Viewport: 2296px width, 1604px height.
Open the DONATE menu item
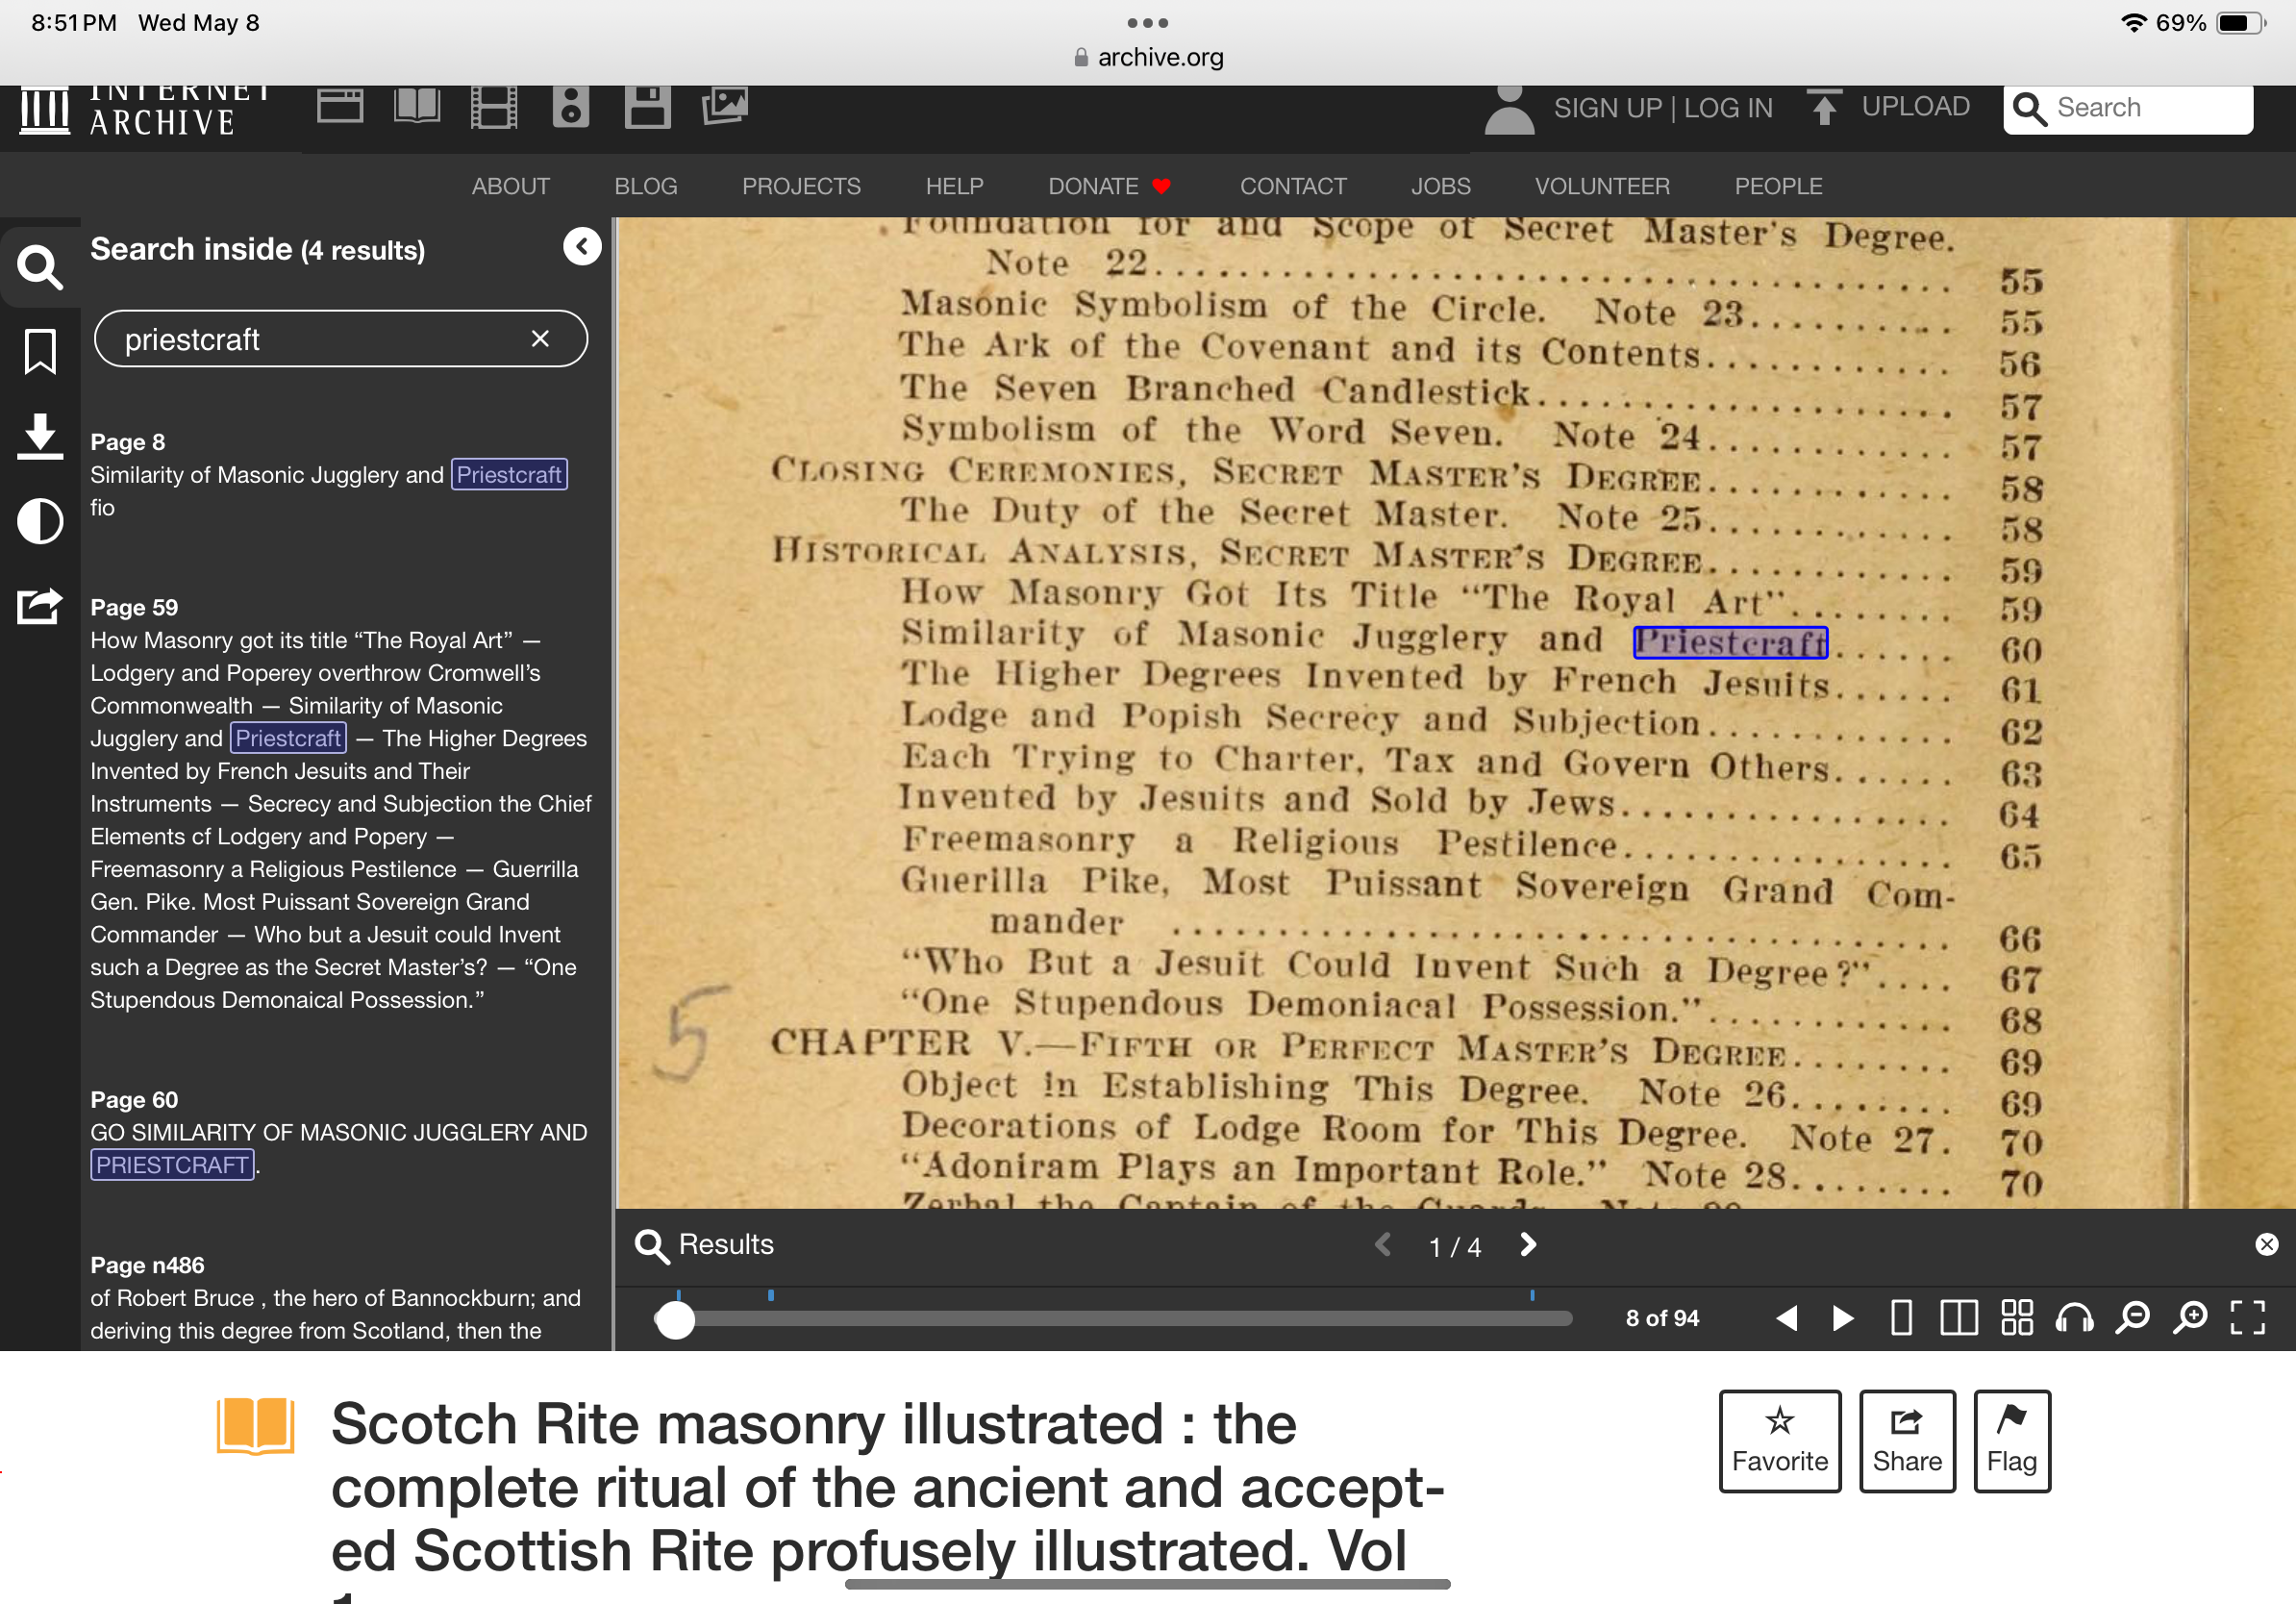point(1109,186)
